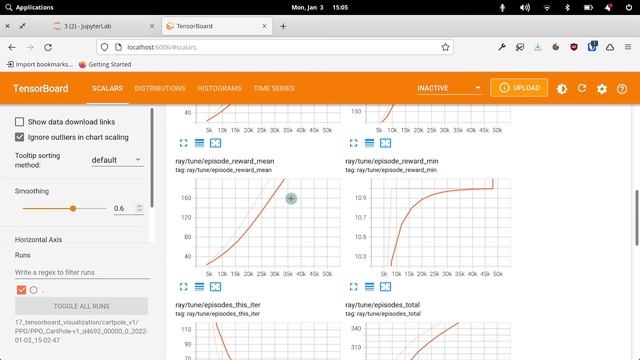Open Firefox downloads panel
This screenshot has height=360, width=640.
click(x=538, y=47)
